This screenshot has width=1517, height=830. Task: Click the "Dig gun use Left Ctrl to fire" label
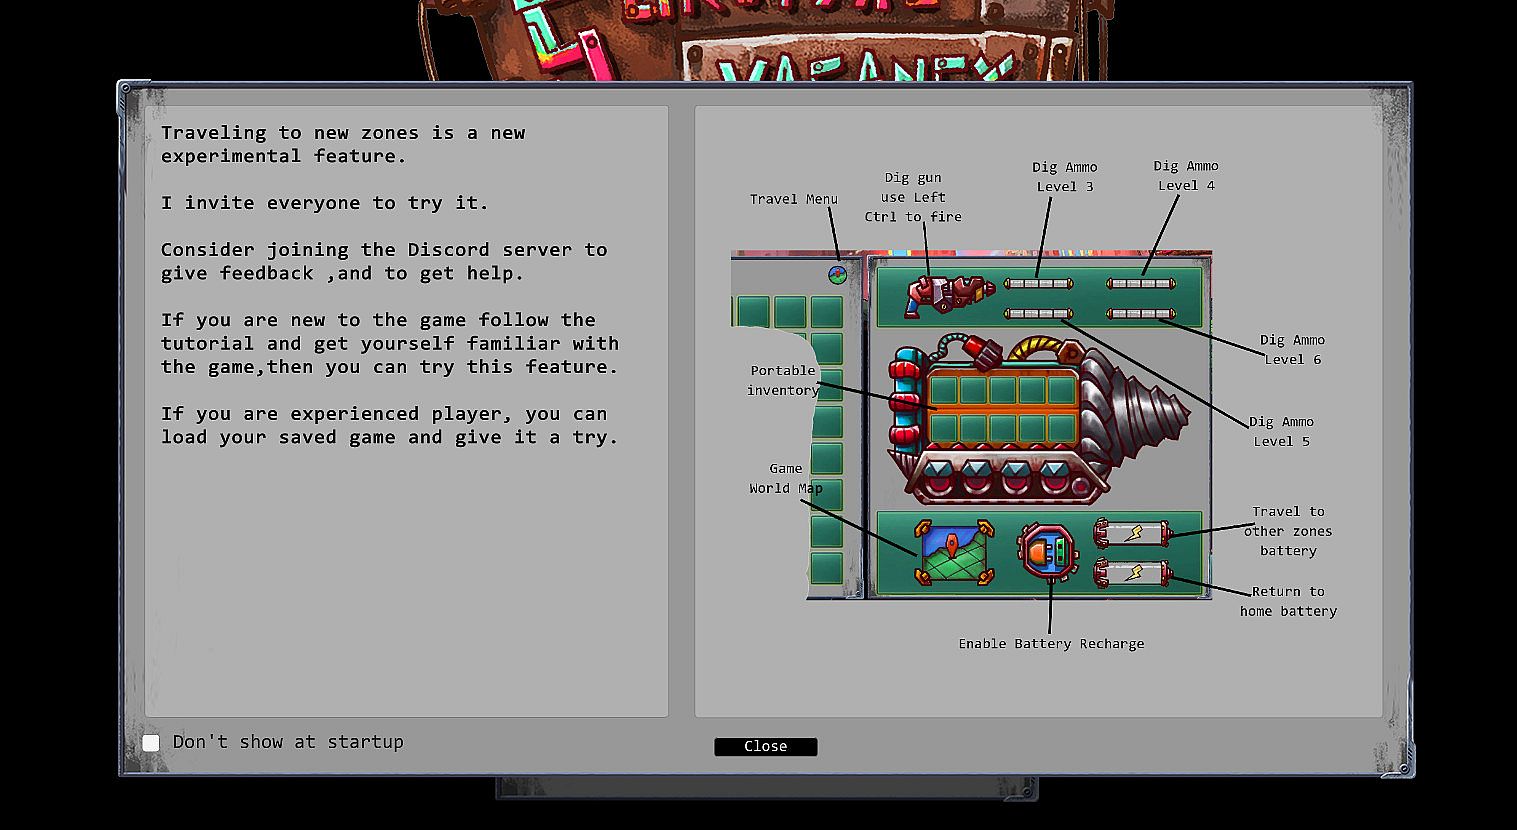coord(913,197)
